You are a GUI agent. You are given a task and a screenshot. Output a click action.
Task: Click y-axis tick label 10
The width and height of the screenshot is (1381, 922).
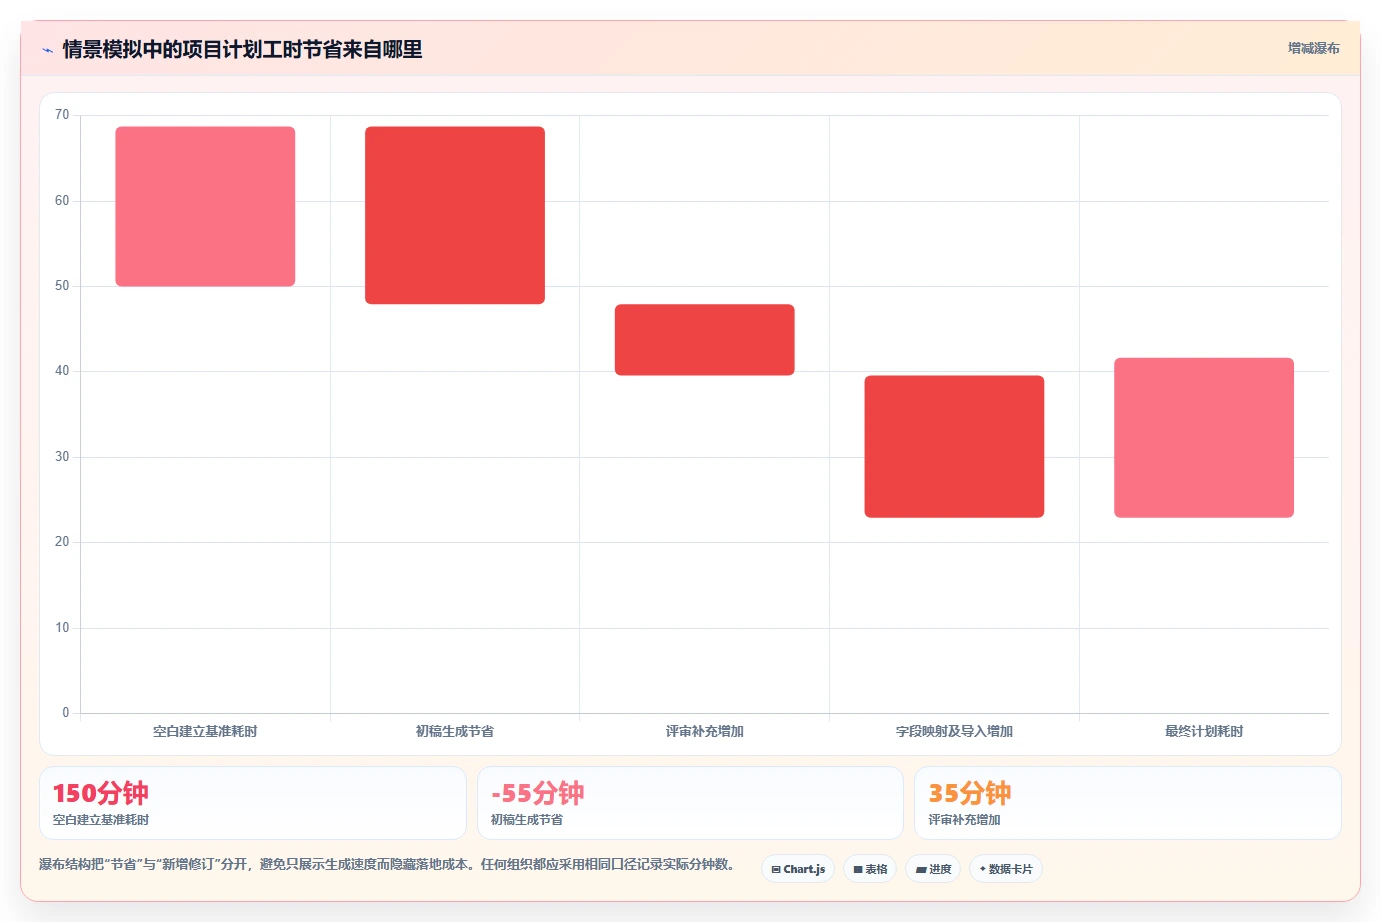[x=62, y=628]
